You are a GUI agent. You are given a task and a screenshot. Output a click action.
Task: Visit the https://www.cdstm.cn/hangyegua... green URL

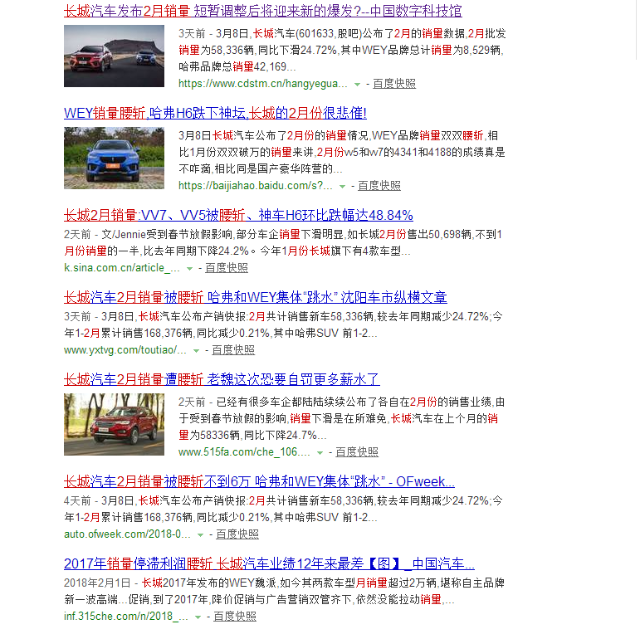pyautogui.click(x=262, y=84)
